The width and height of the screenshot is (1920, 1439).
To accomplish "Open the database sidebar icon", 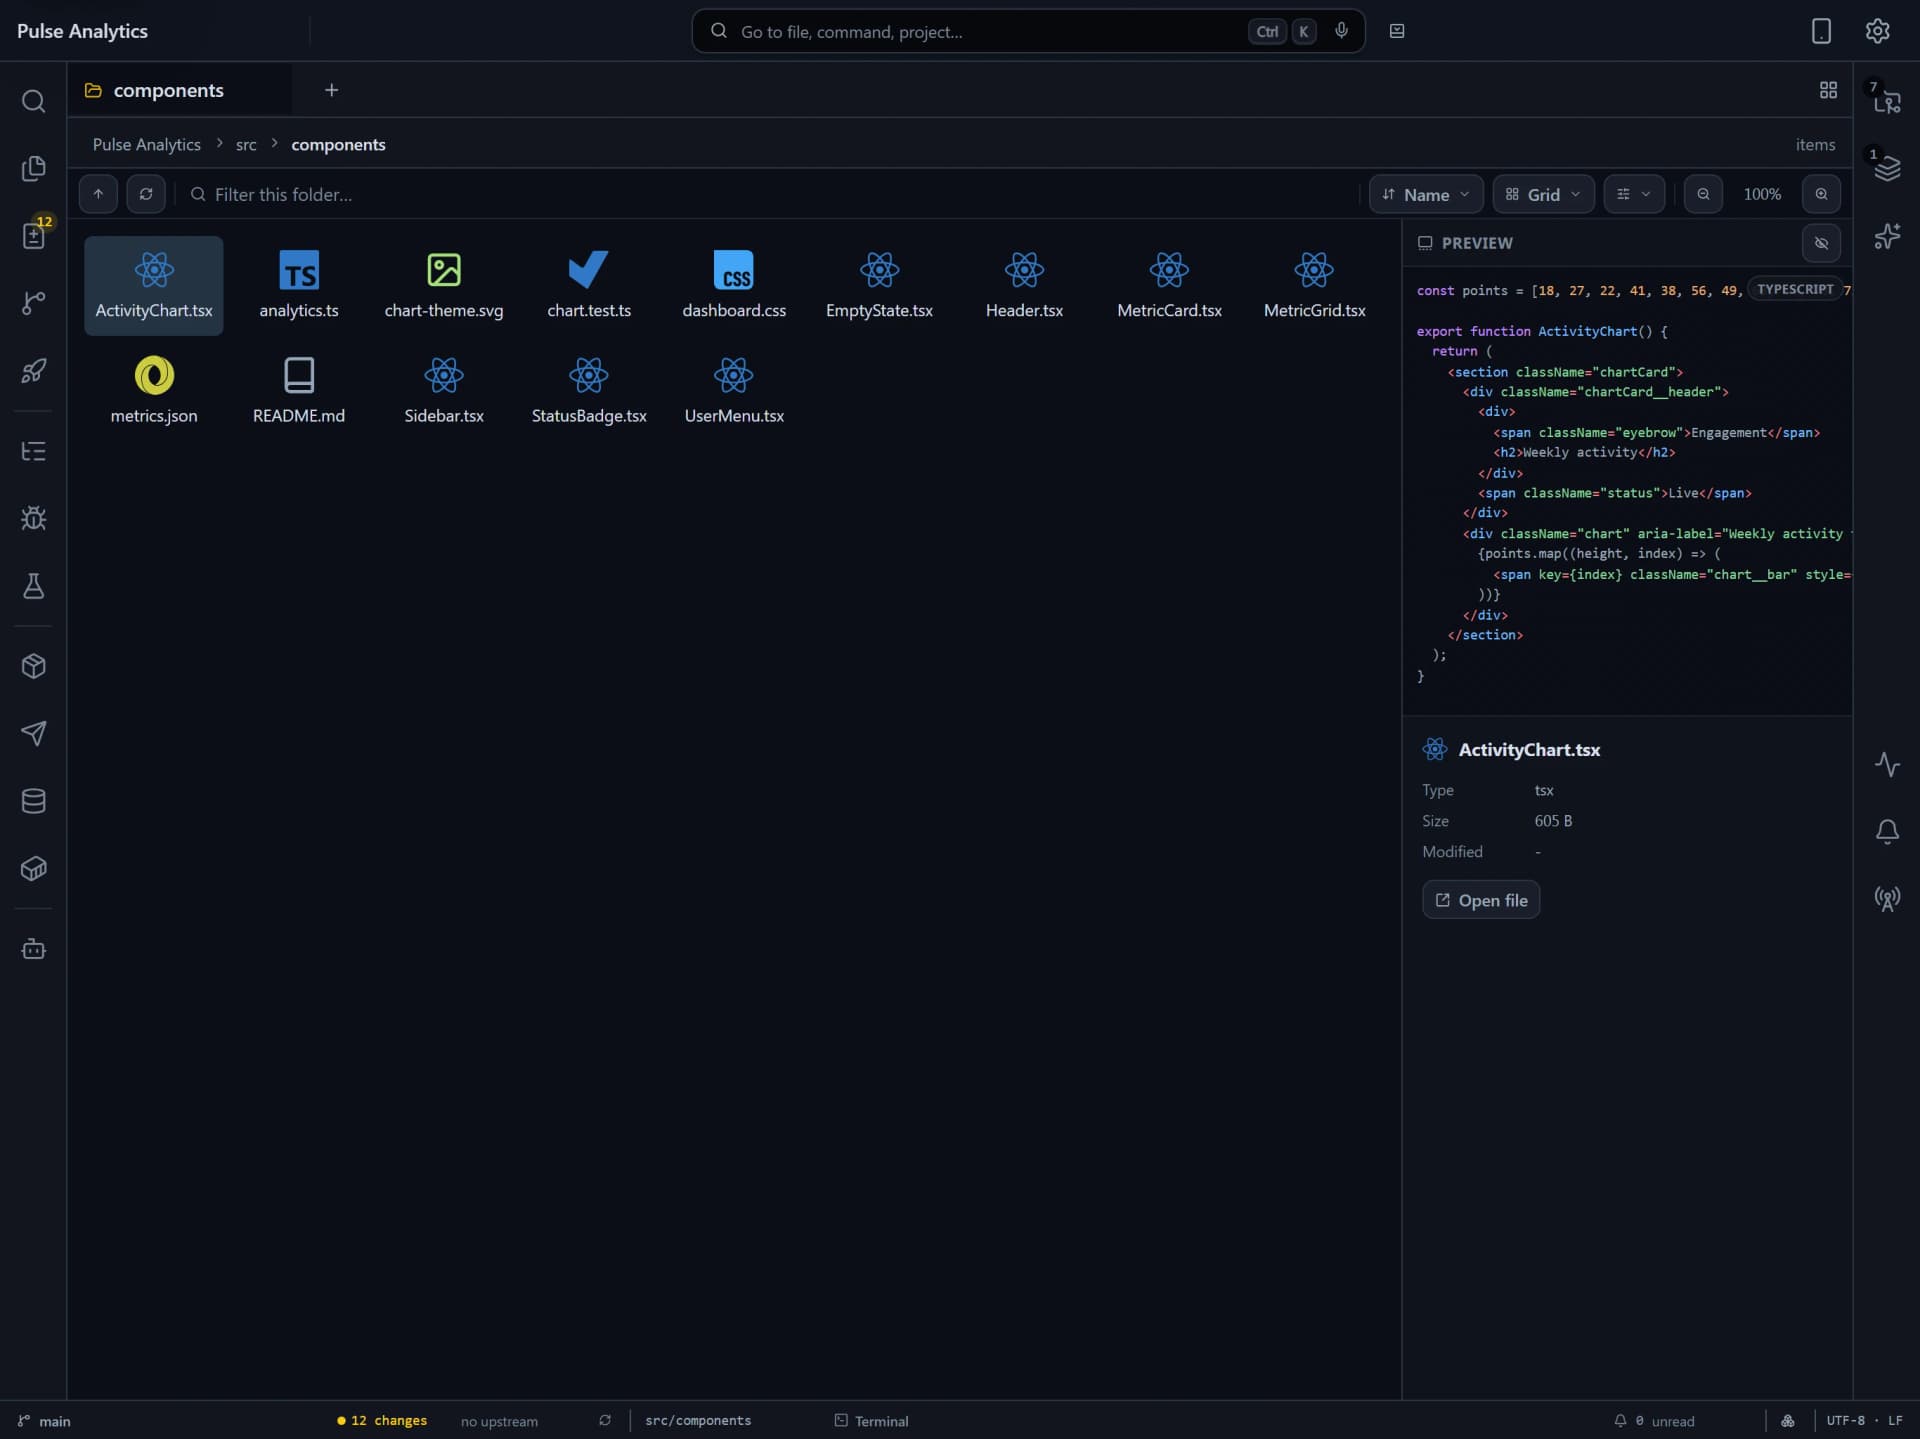I will click(33, 801).
